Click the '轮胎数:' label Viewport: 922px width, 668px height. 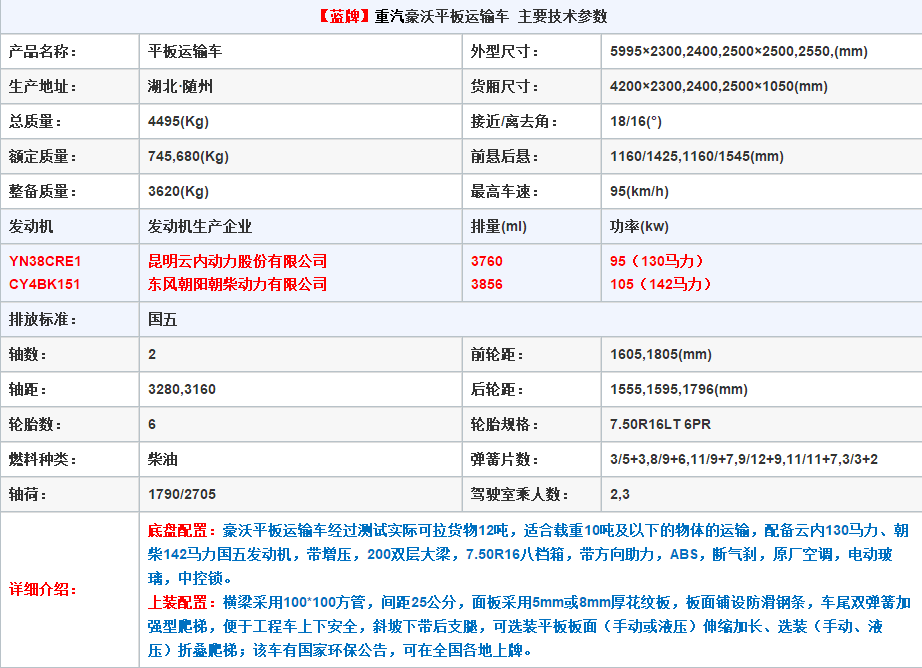click(35, 425)
